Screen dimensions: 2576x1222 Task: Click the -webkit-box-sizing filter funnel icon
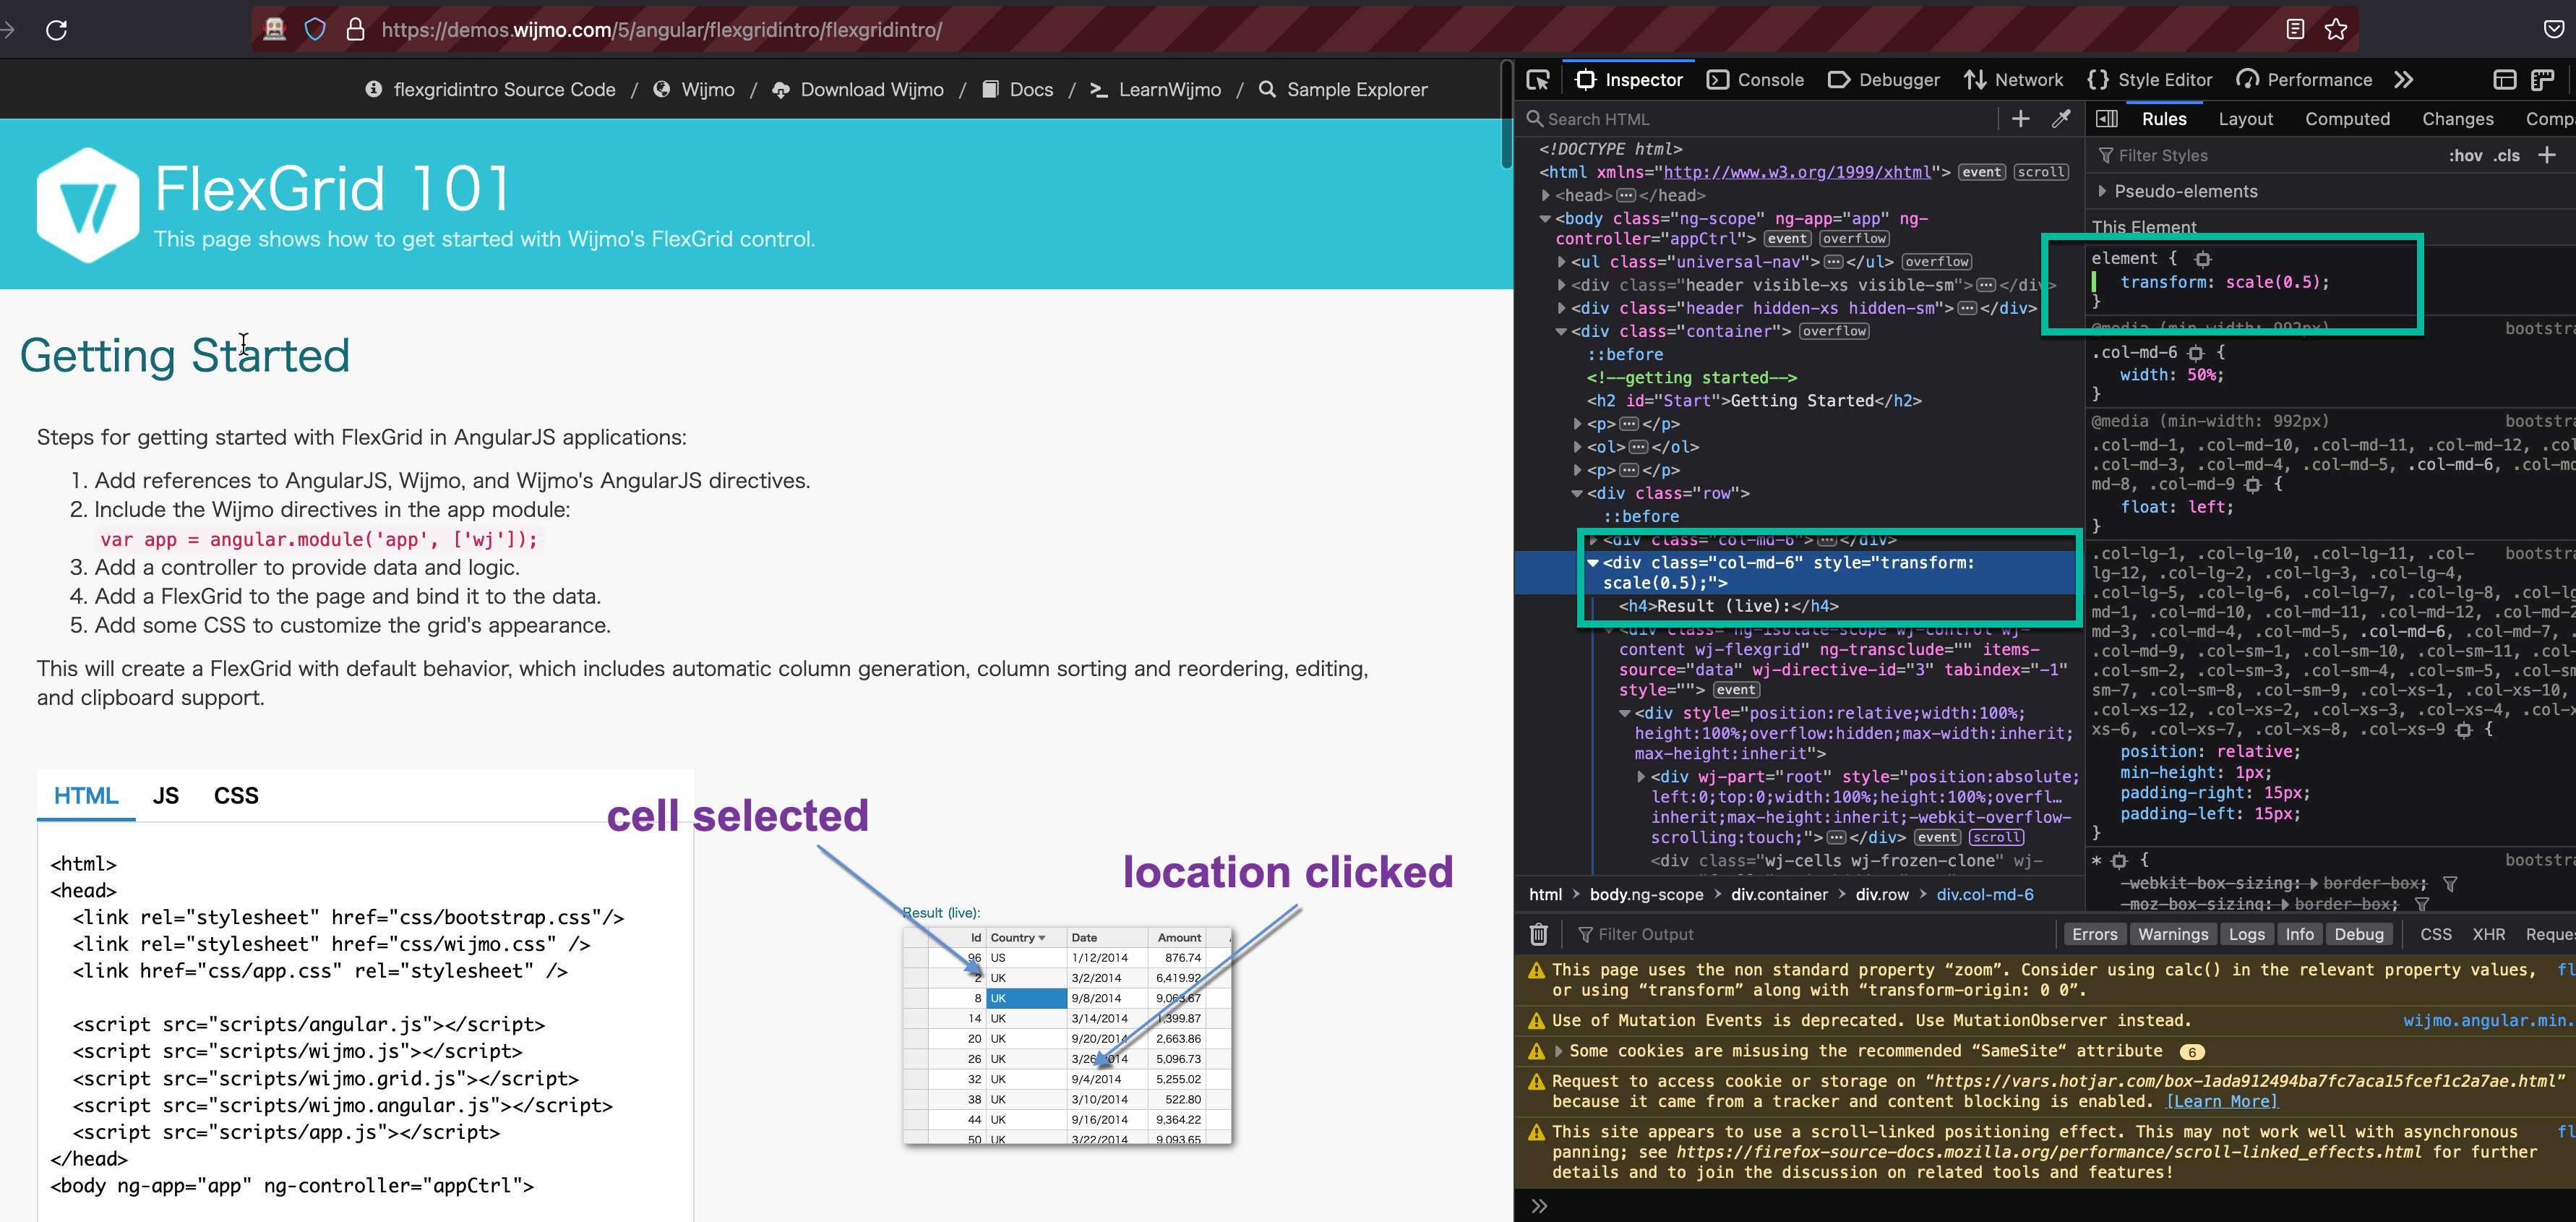click(x=2450, y=883)
